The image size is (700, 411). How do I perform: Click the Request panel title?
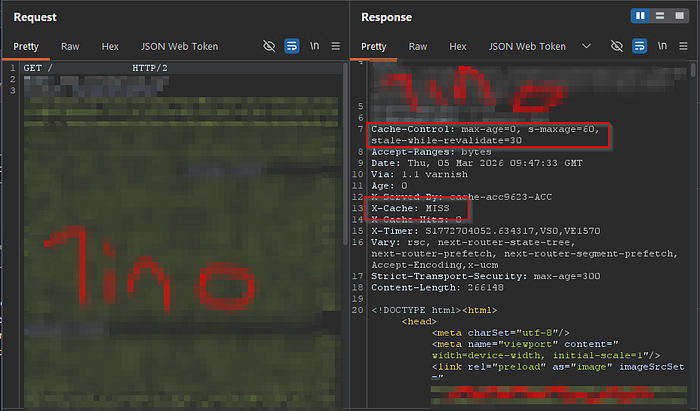35,17
